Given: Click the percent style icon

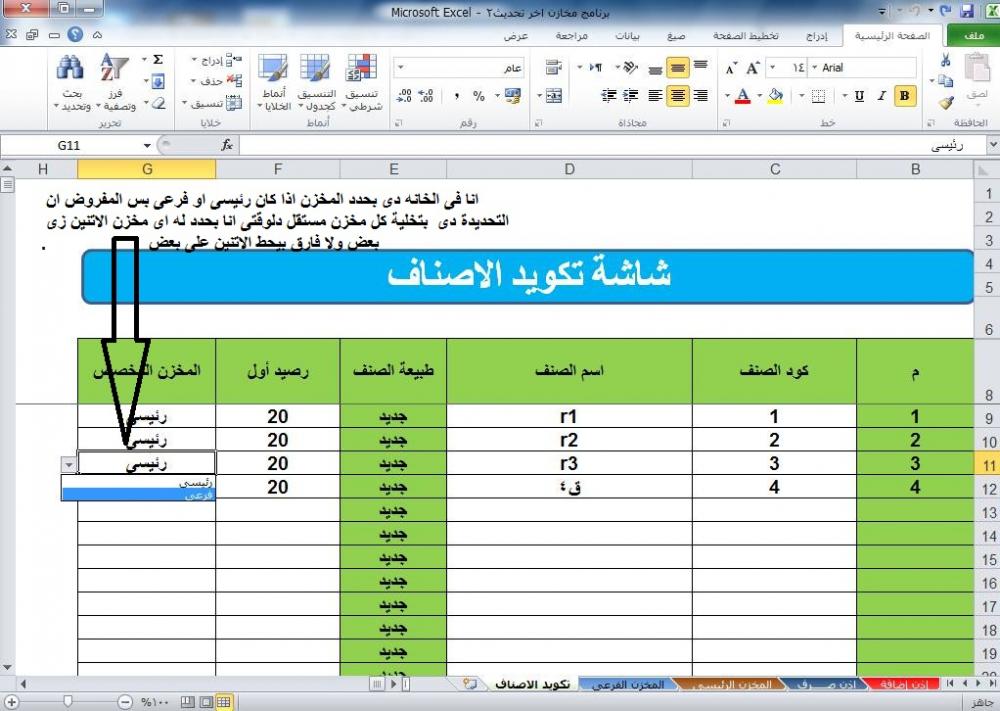Looking at the screenshot, I should pyautogui.click(x=478, y=96).
